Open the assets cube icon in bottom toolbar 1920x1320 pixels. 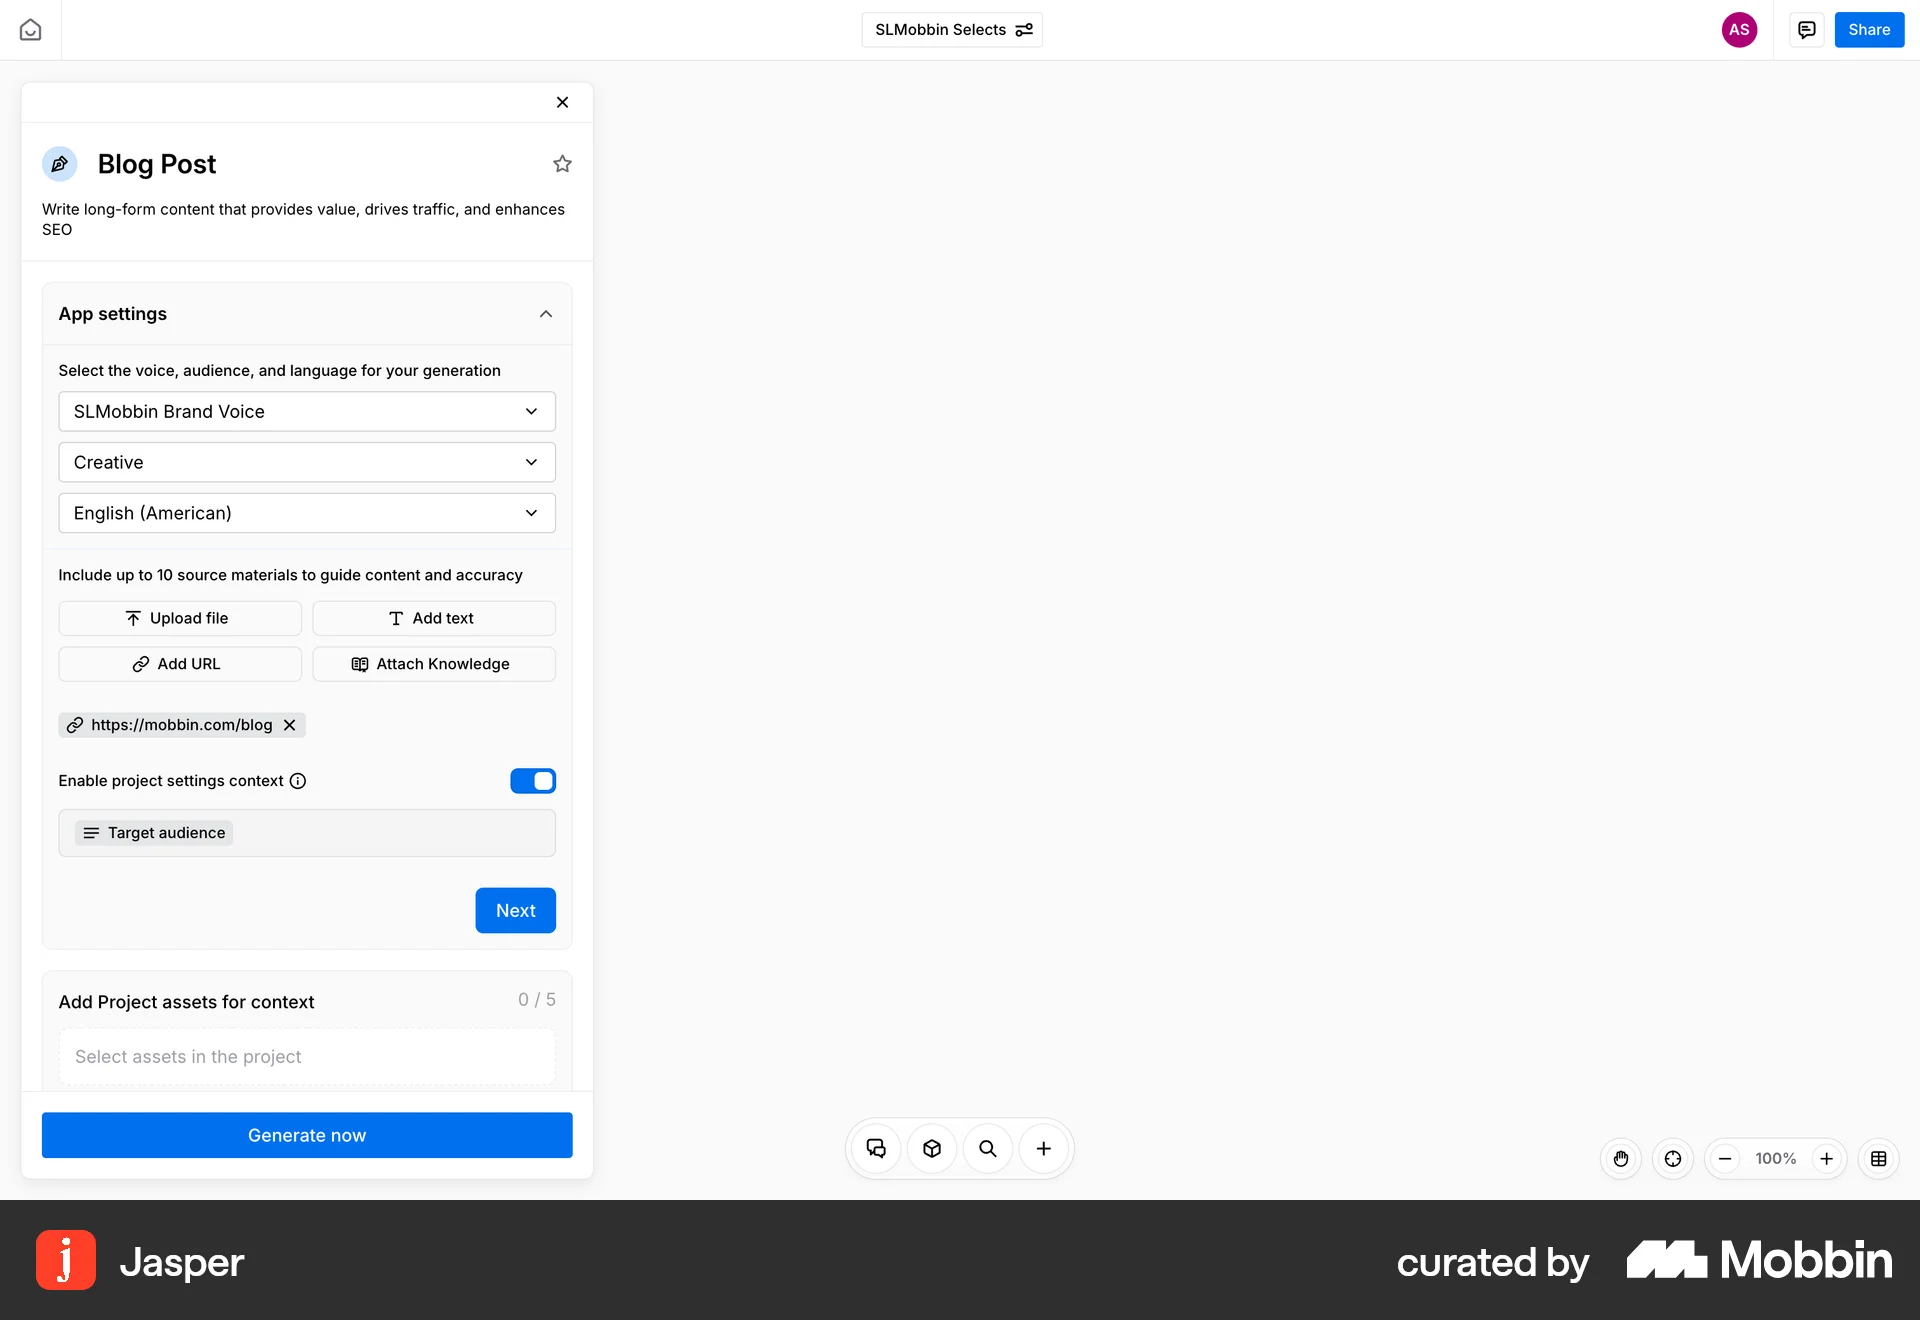point(931,1148)
